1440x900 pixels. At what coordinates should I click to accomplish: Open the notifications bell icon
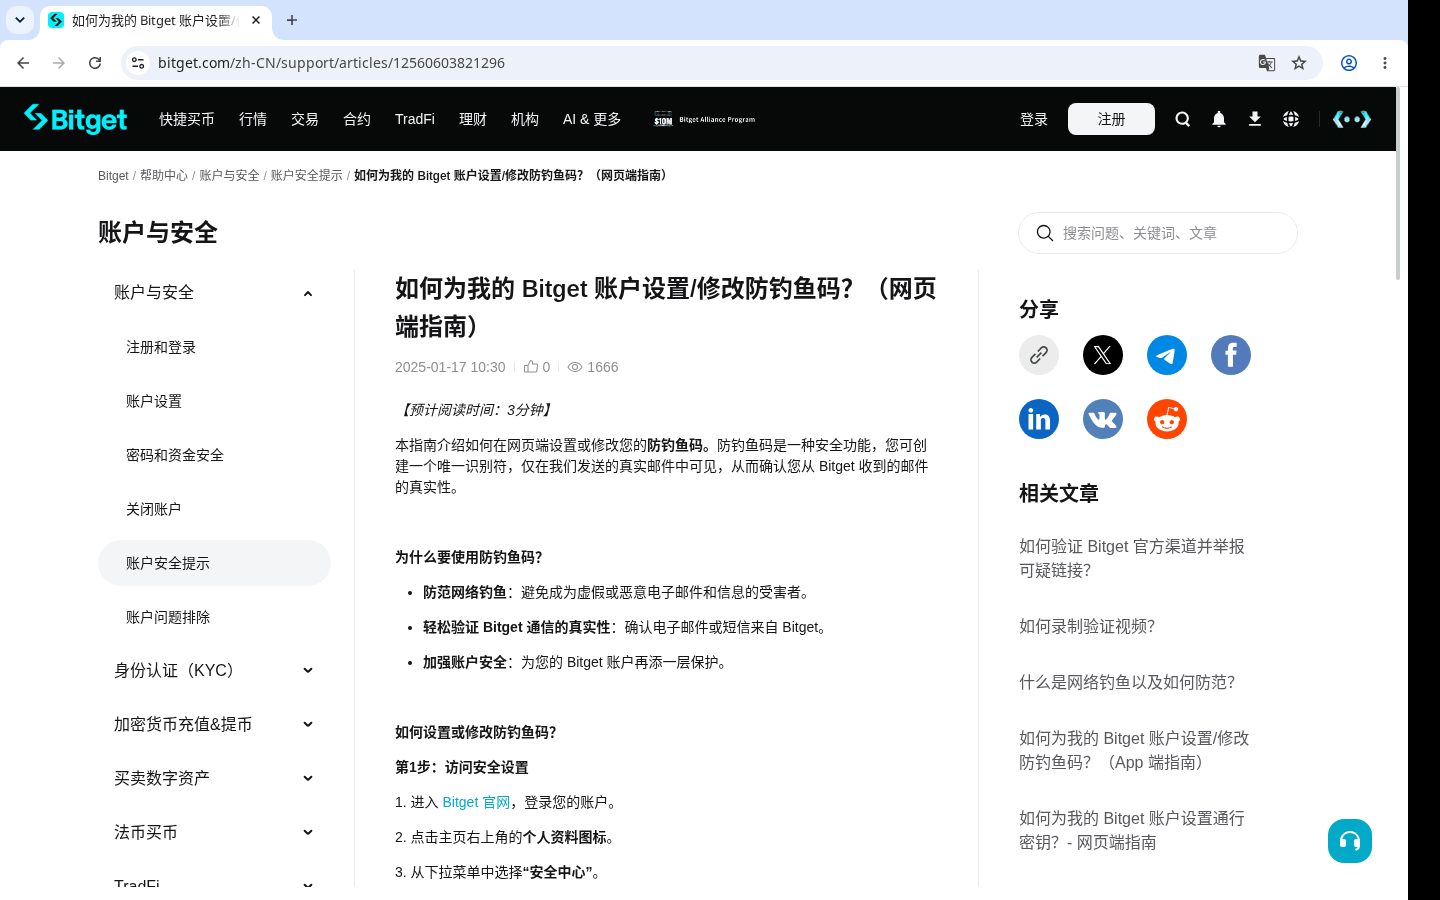[1219, 119]
